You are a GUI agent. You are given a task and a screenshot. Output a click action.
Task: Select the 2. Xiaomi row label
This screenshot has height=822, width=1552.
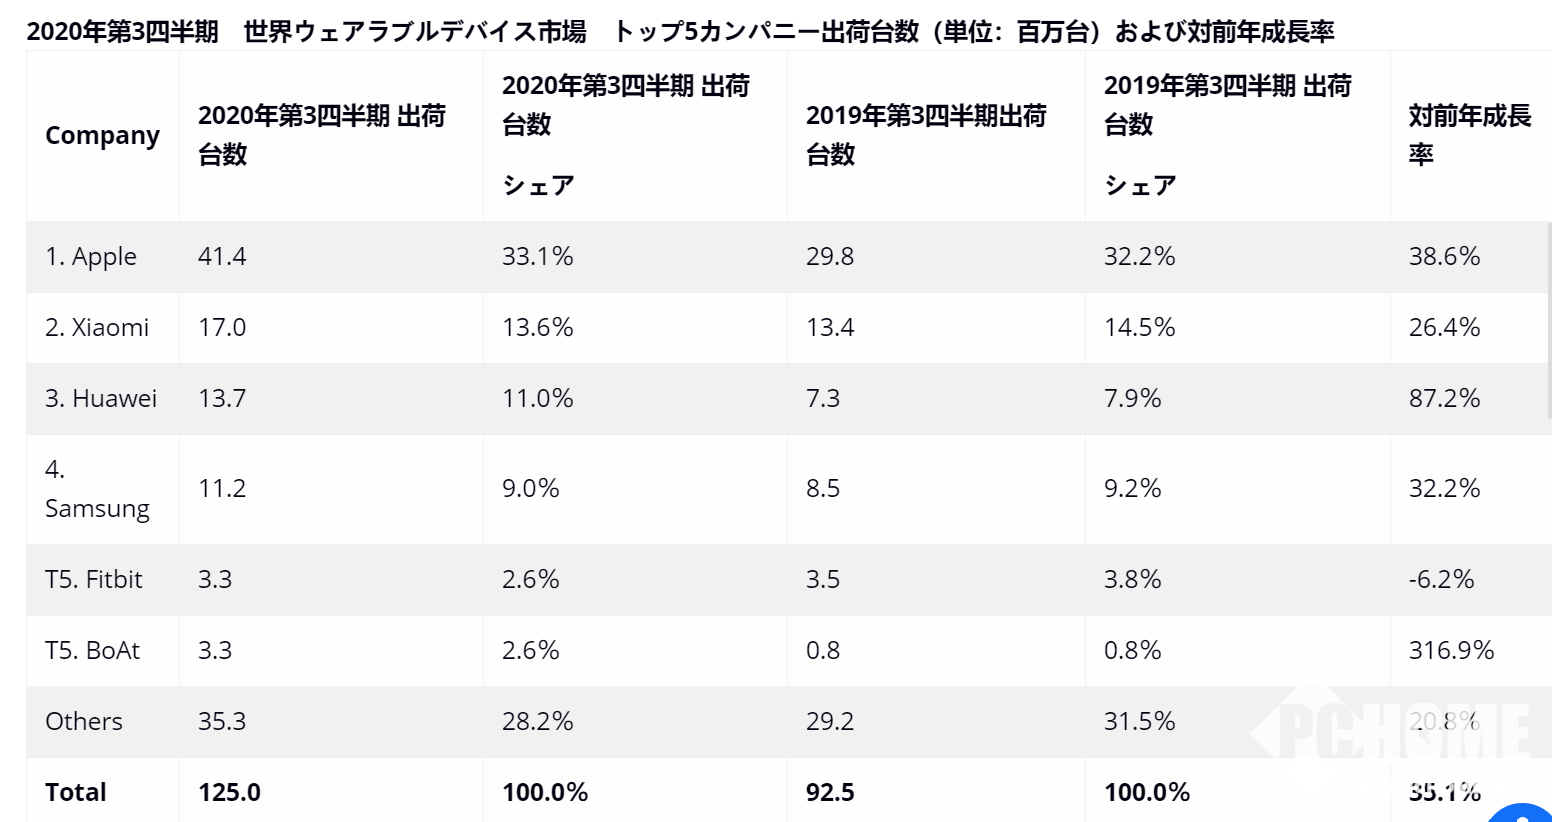click(97, 328)
